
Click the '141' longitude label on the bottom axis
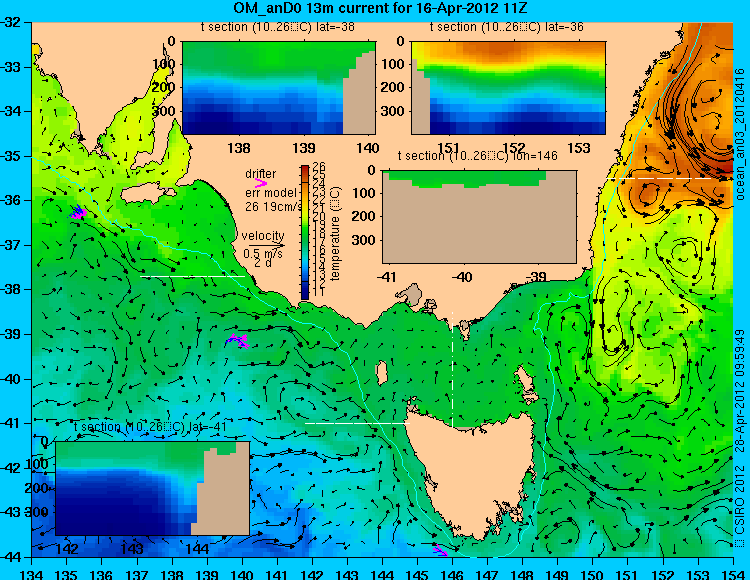coord(277,574)
